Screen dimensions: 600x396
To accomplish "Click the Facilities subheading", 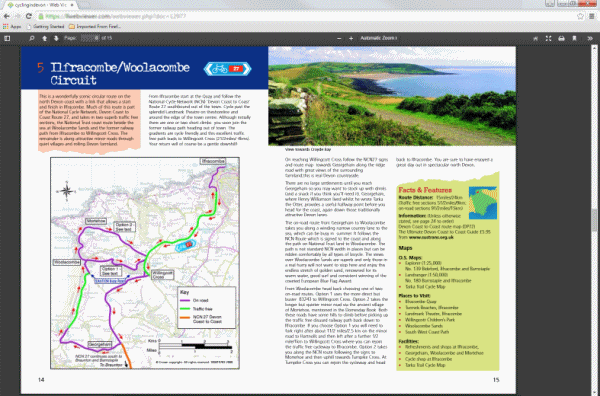I will [x=409, y=341].
